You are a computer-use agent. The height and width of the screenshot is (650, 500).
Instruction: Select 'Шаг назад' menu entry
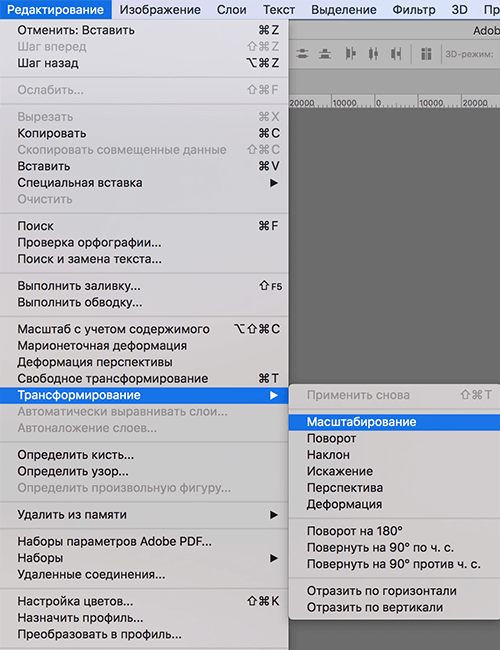pos(144,63)
